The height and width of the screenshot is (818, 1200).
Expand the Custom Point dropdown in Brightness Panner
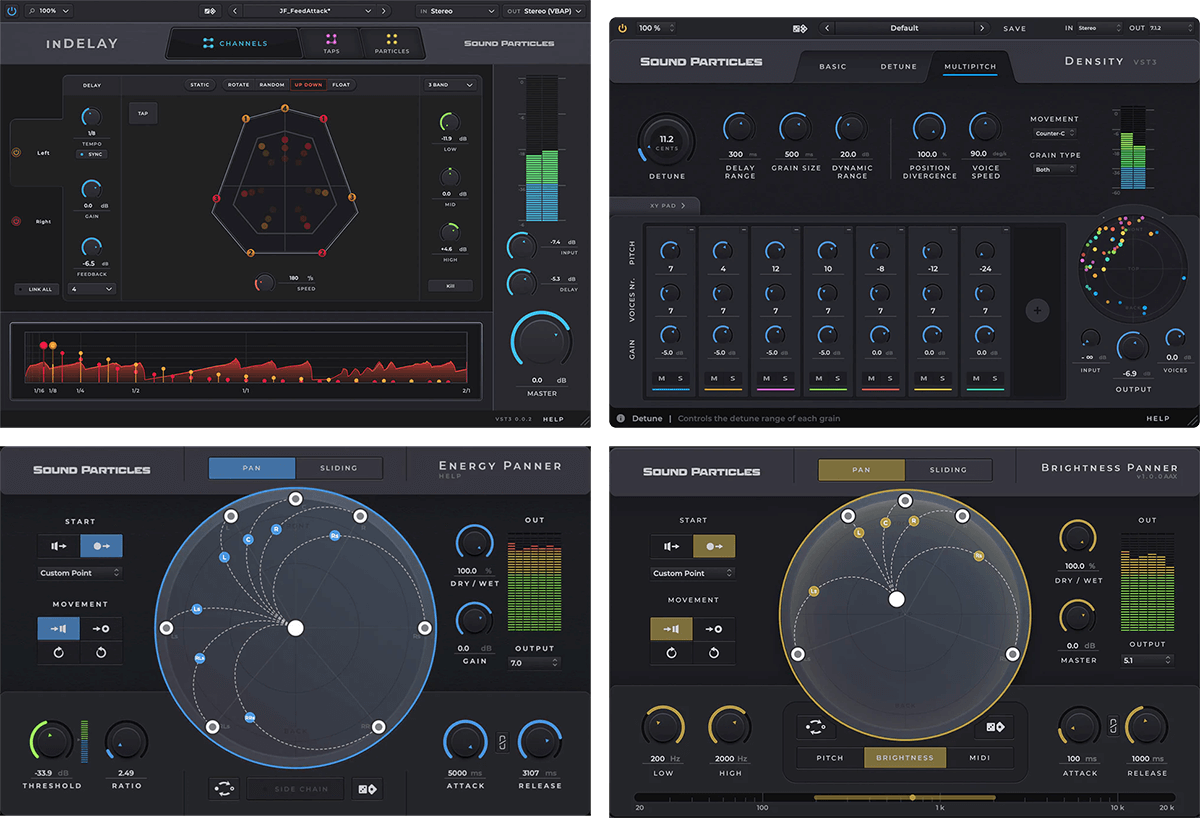[x=693, y=573]
